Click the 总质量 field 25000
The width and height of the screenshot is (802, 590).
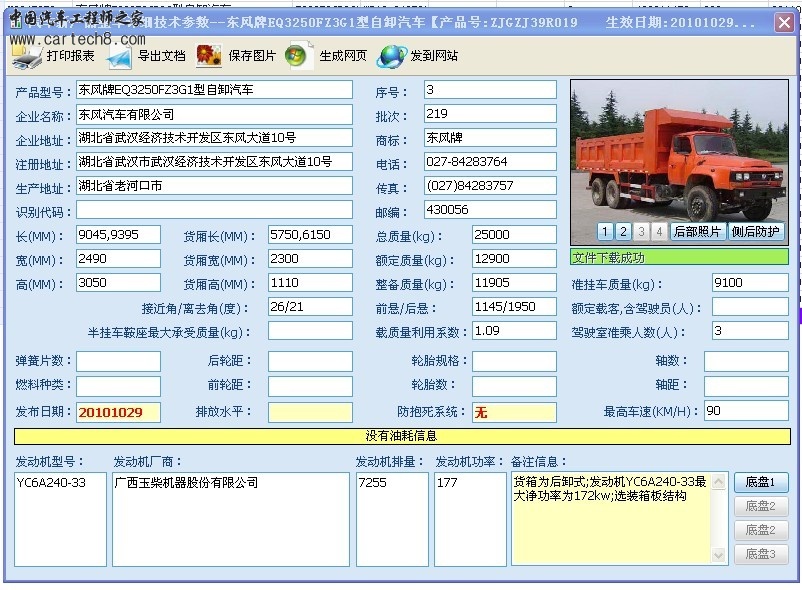(514, 235)
